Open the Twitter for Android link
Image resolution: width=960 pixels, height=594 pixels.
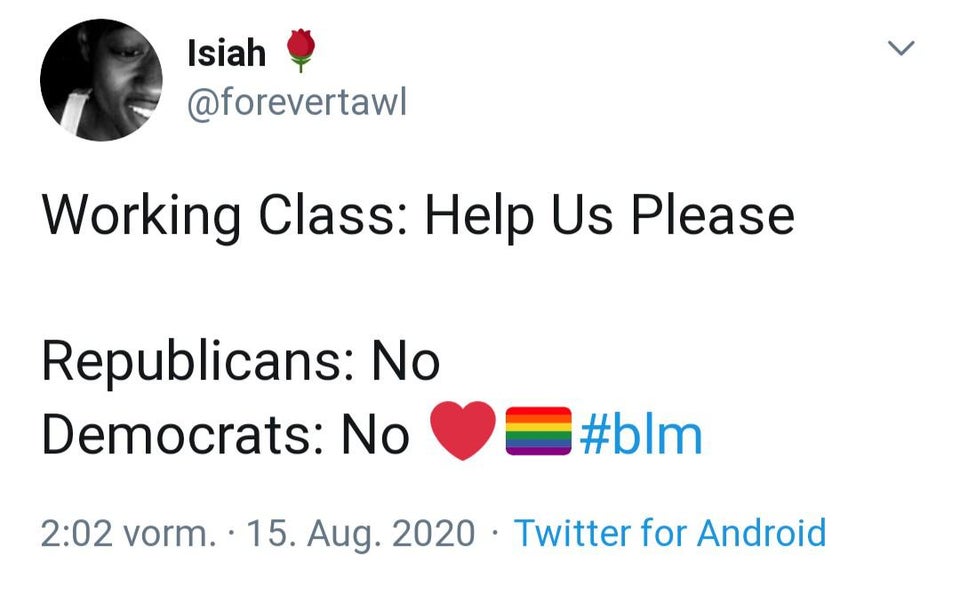tap(670, 533)
